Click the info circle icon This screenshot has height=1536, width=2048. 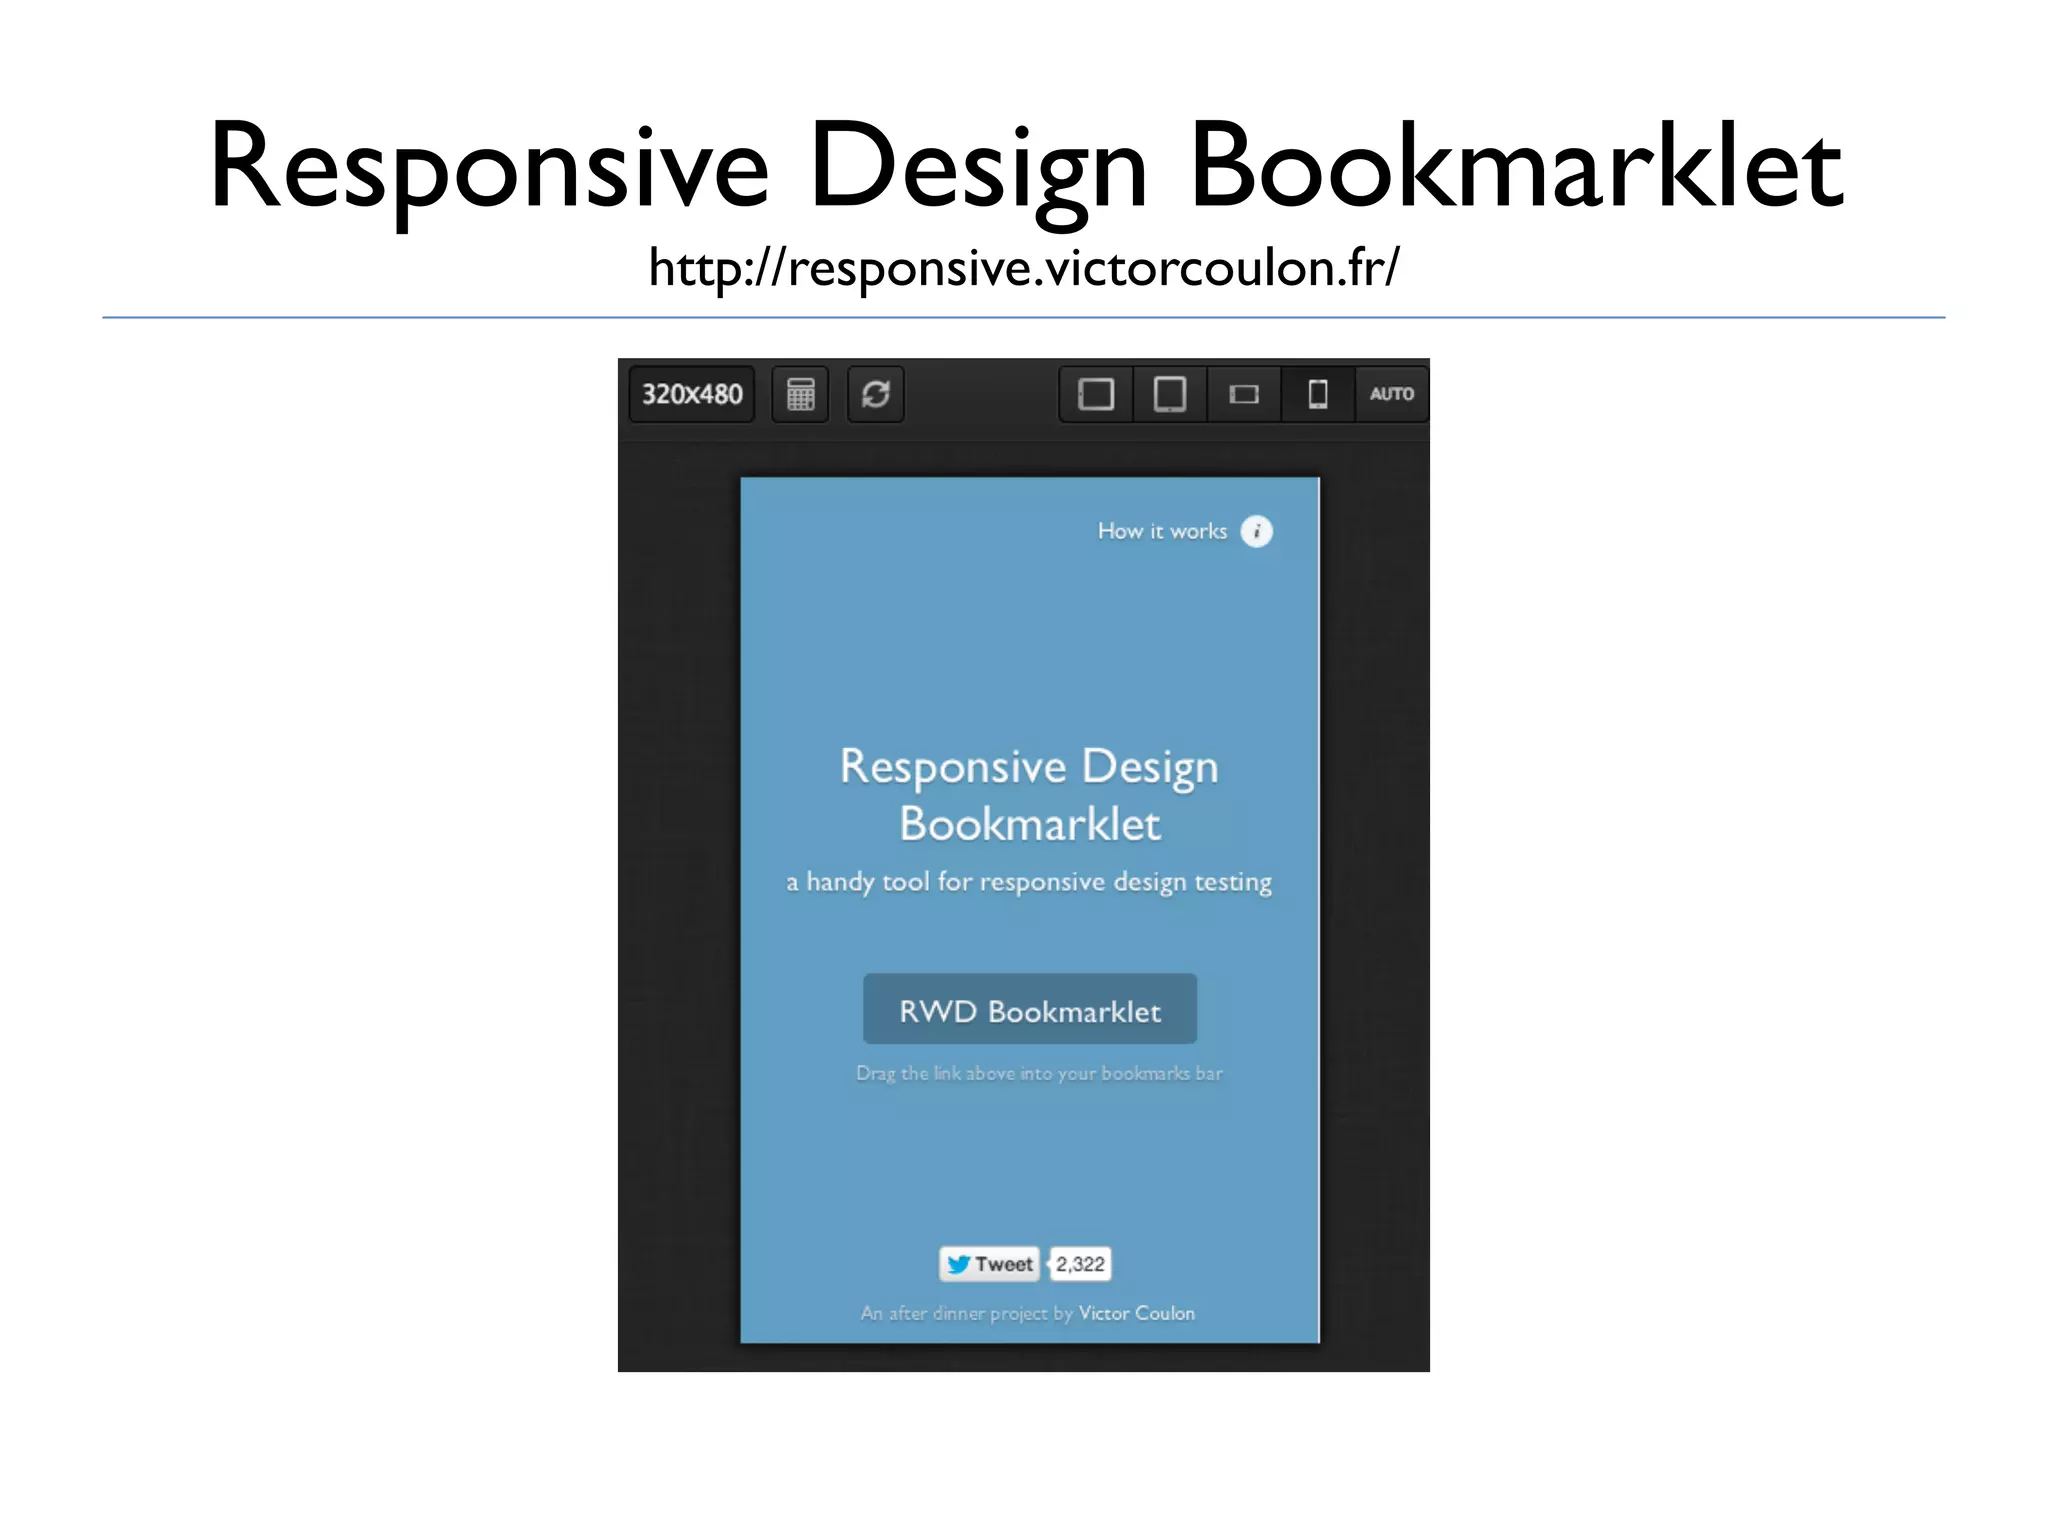point(1257,531)
